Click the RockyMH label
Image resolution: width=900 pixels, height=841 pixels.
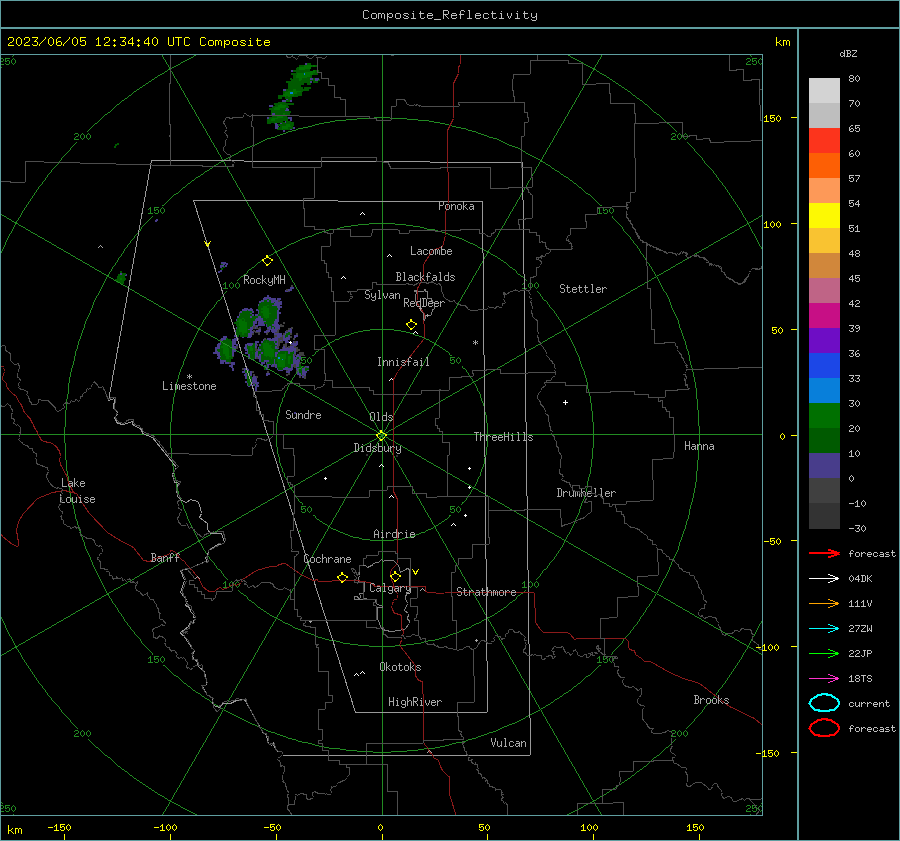[x=264, y=280]
